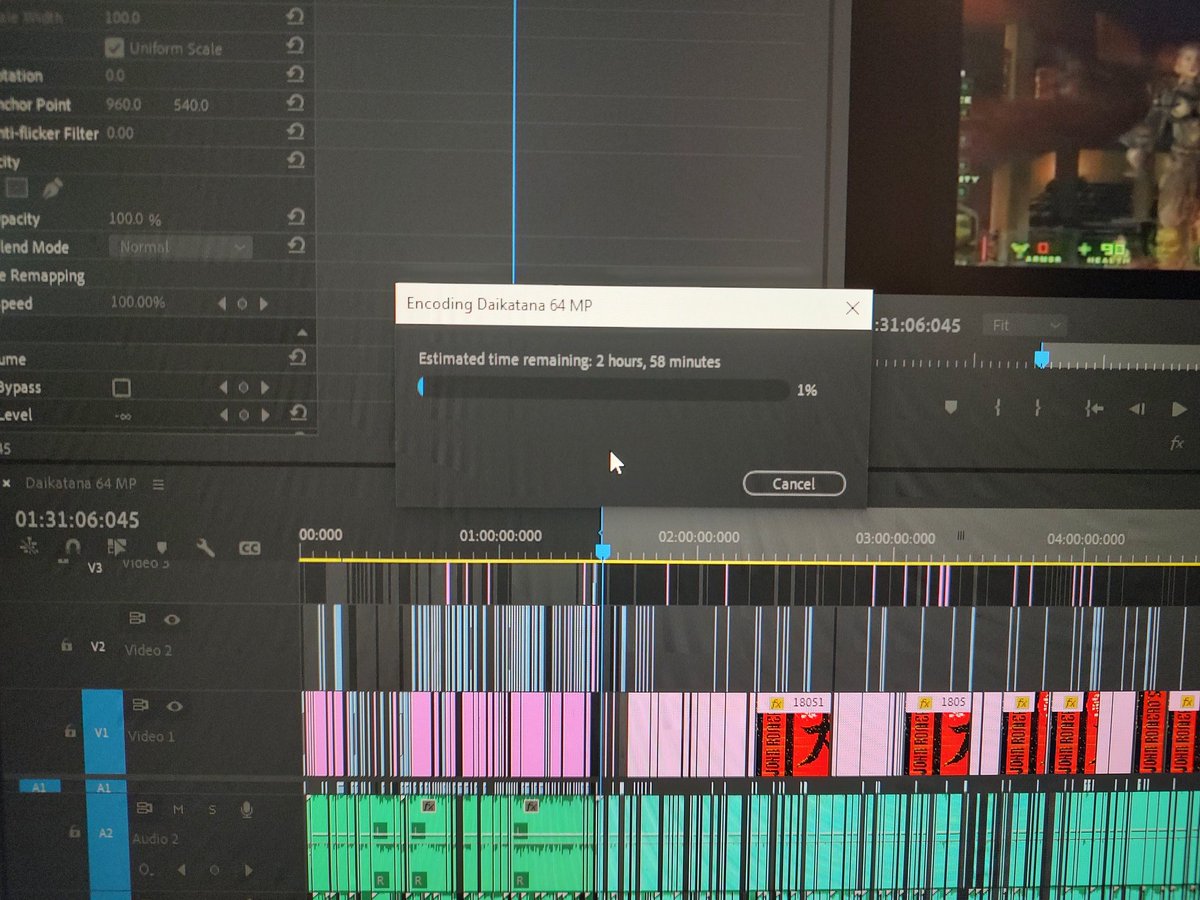Click the Program monitor playhead
1200x900 pixels.
click(1041, 357)
